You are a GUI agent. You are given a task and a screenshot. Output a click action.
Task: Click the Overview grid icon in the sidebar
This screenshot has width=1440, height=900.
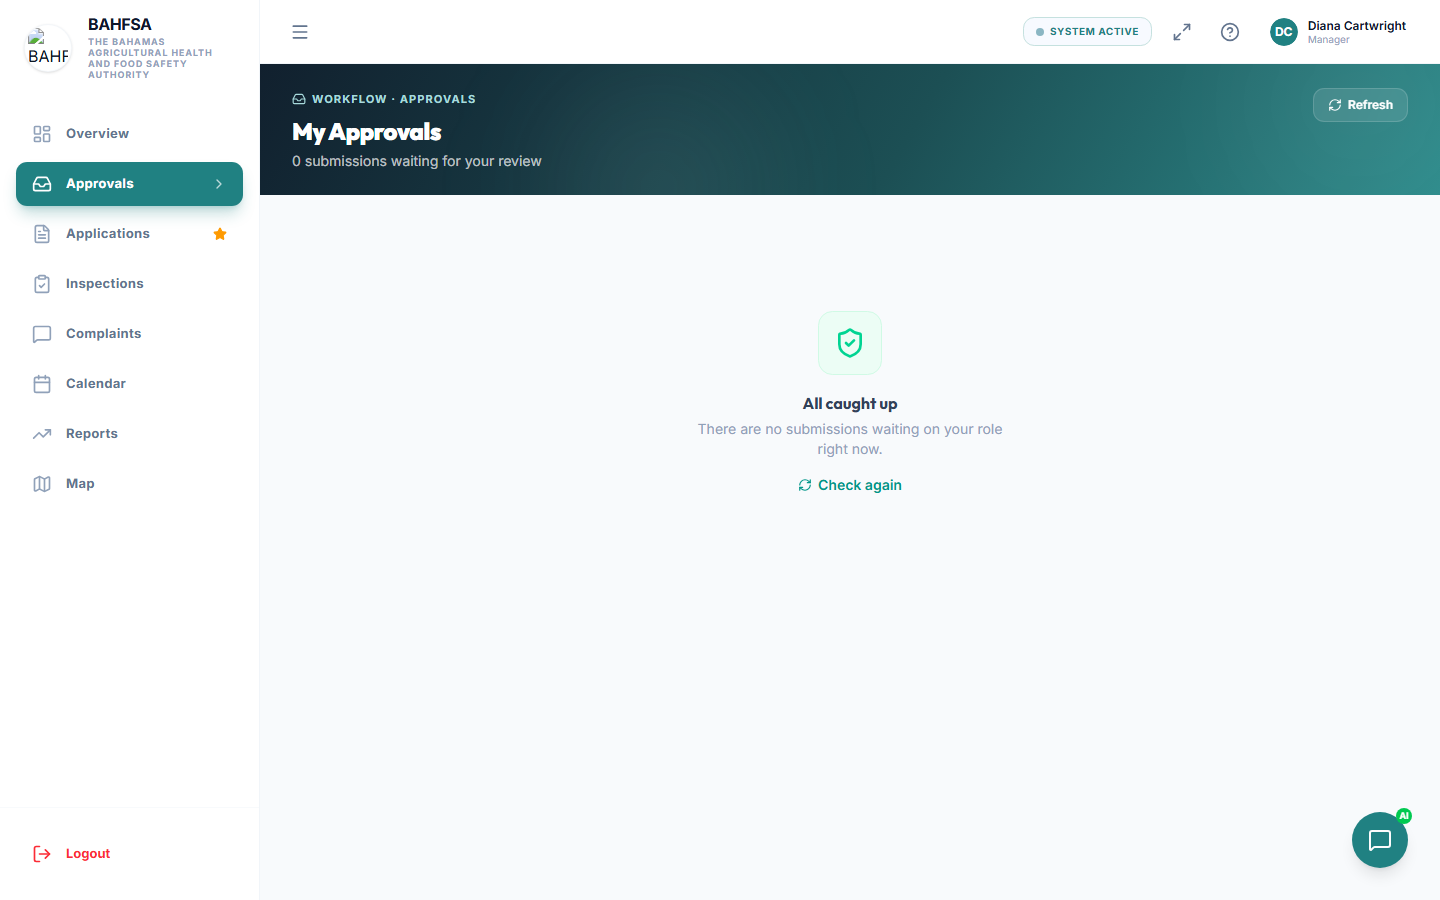[42, 134]
